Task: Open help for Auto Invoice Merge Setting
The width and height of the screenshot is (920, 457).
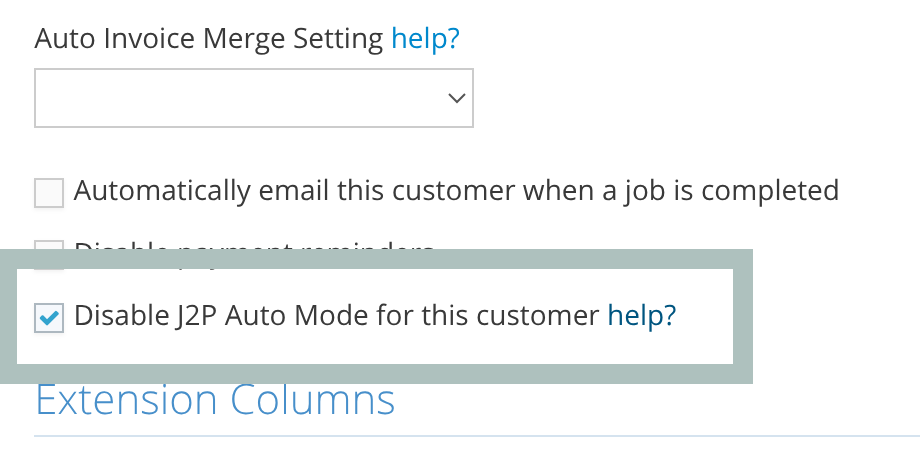Action: click(425, 39)
